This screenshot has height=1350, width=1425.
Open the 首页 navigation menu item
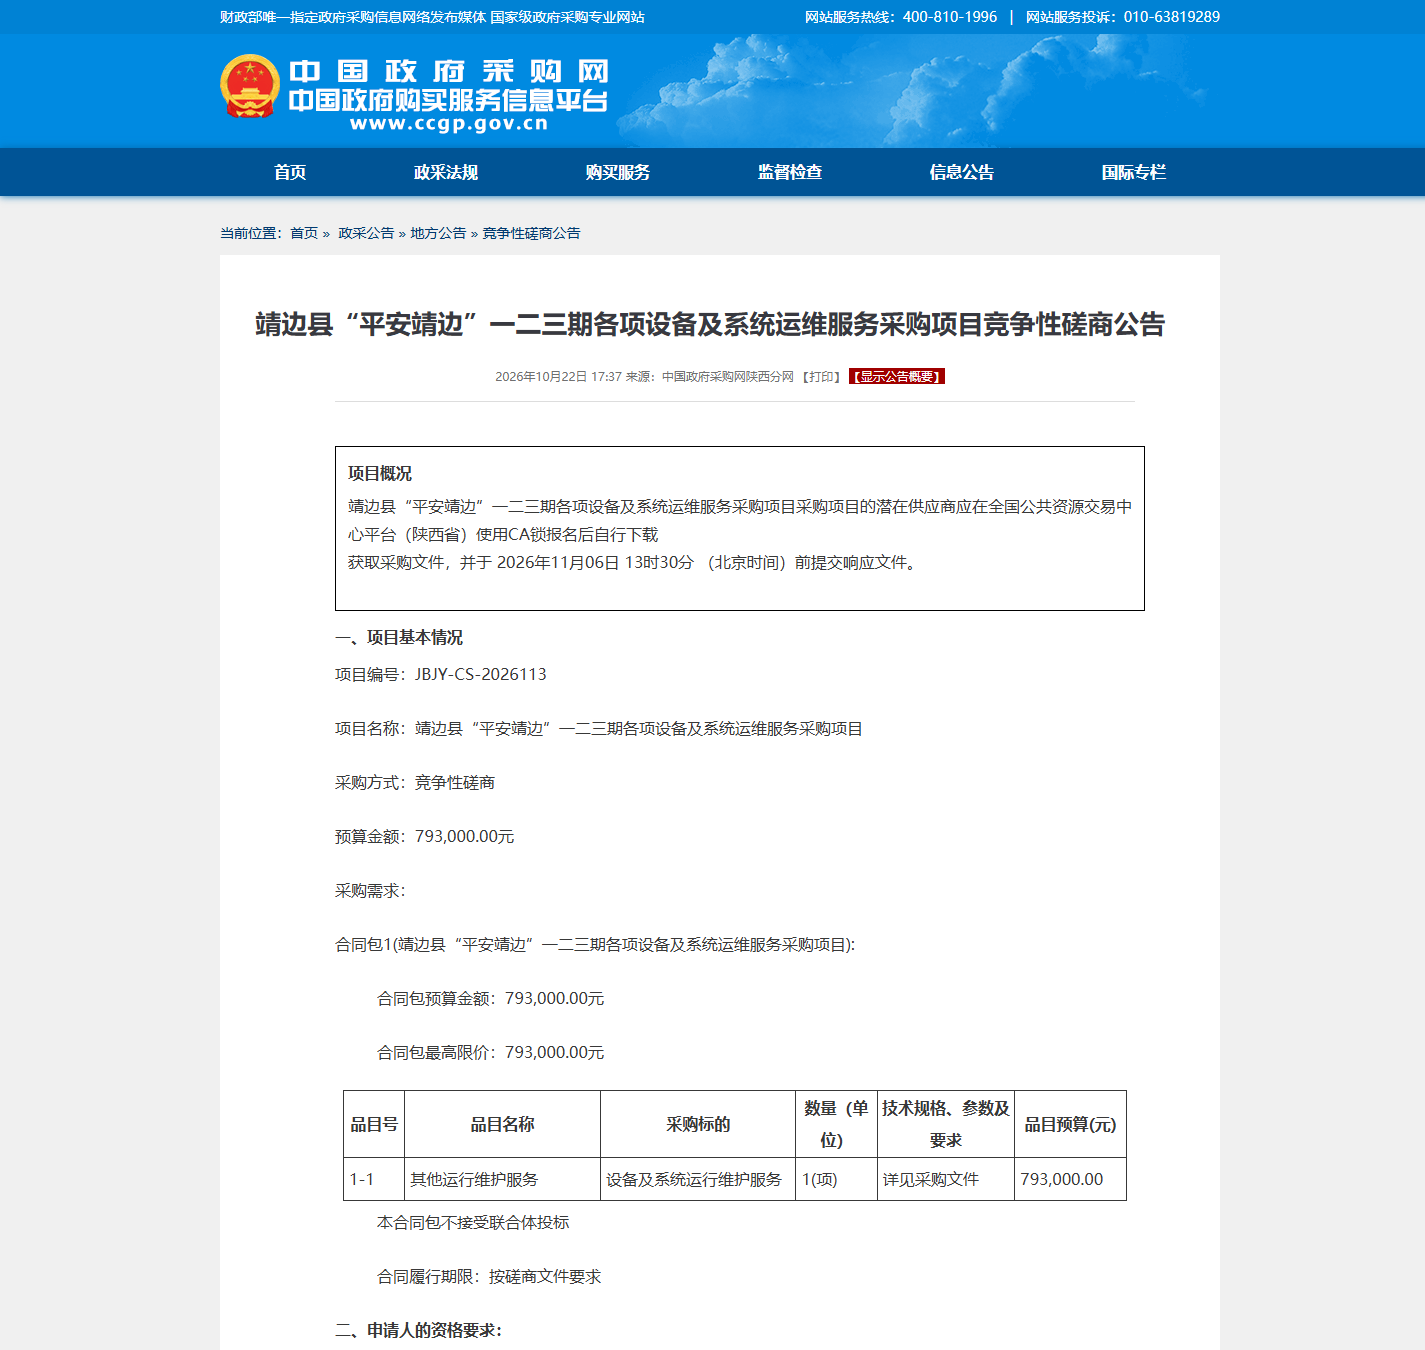click(290, 172)
